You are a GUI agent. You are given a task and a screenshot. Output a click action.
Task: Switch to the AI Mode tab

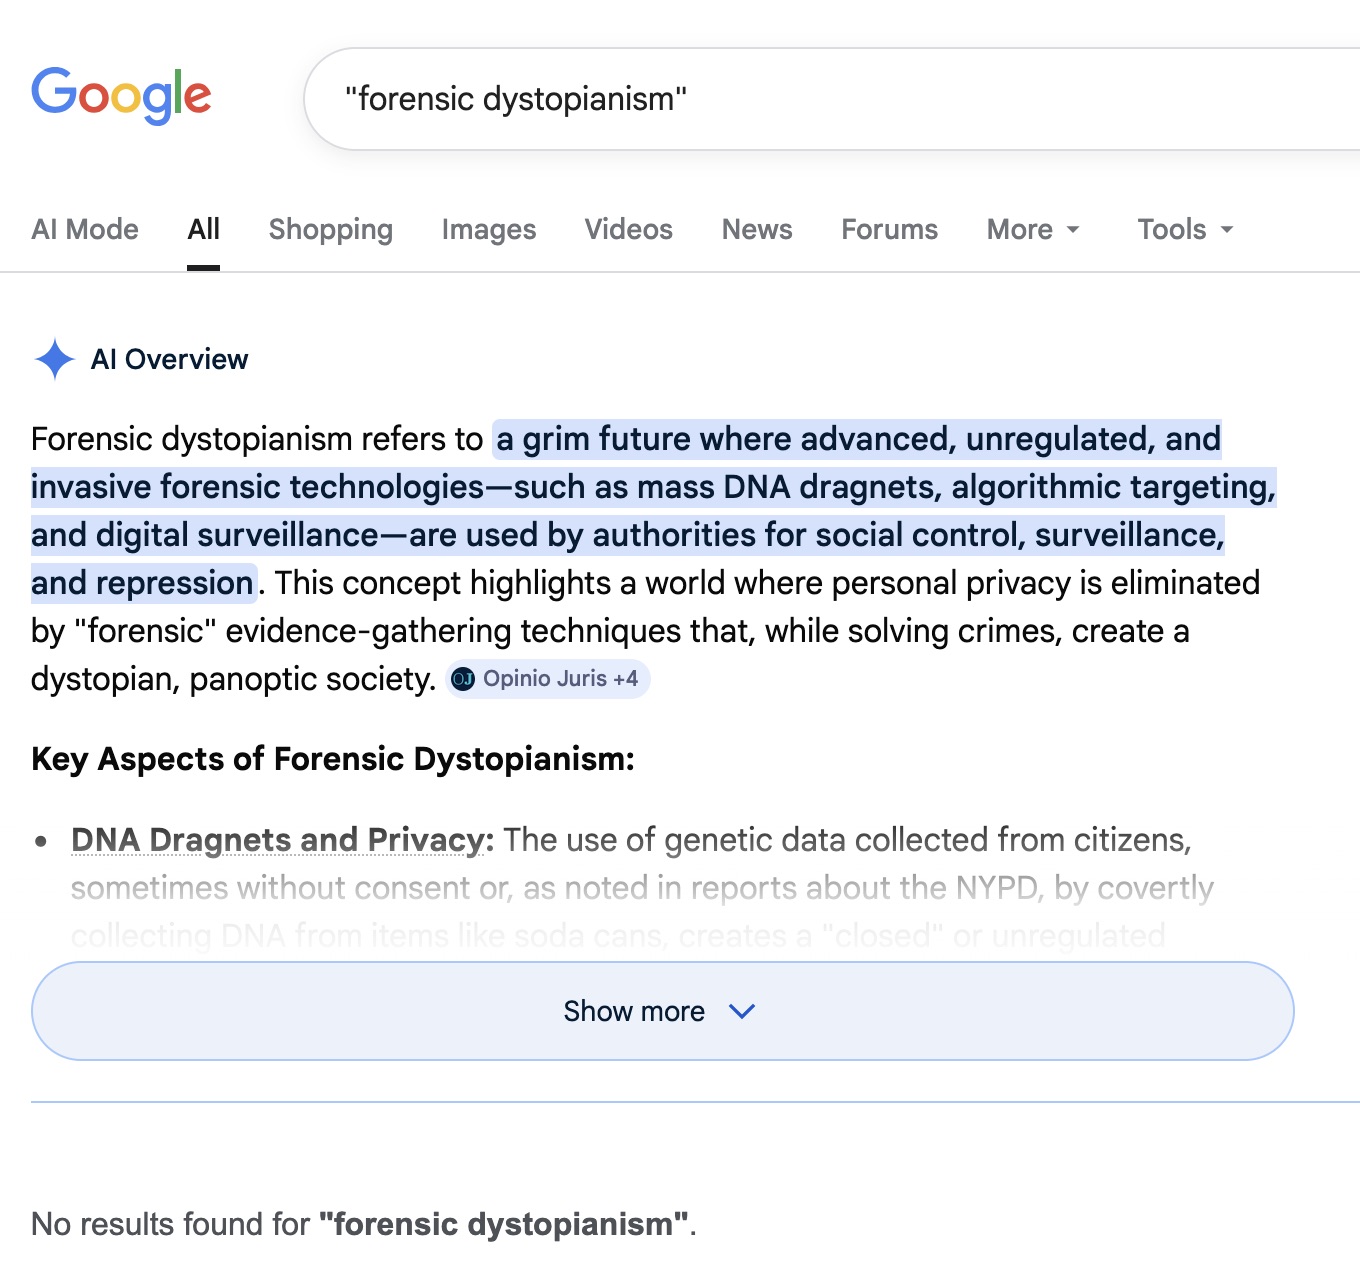click(85, 229)
